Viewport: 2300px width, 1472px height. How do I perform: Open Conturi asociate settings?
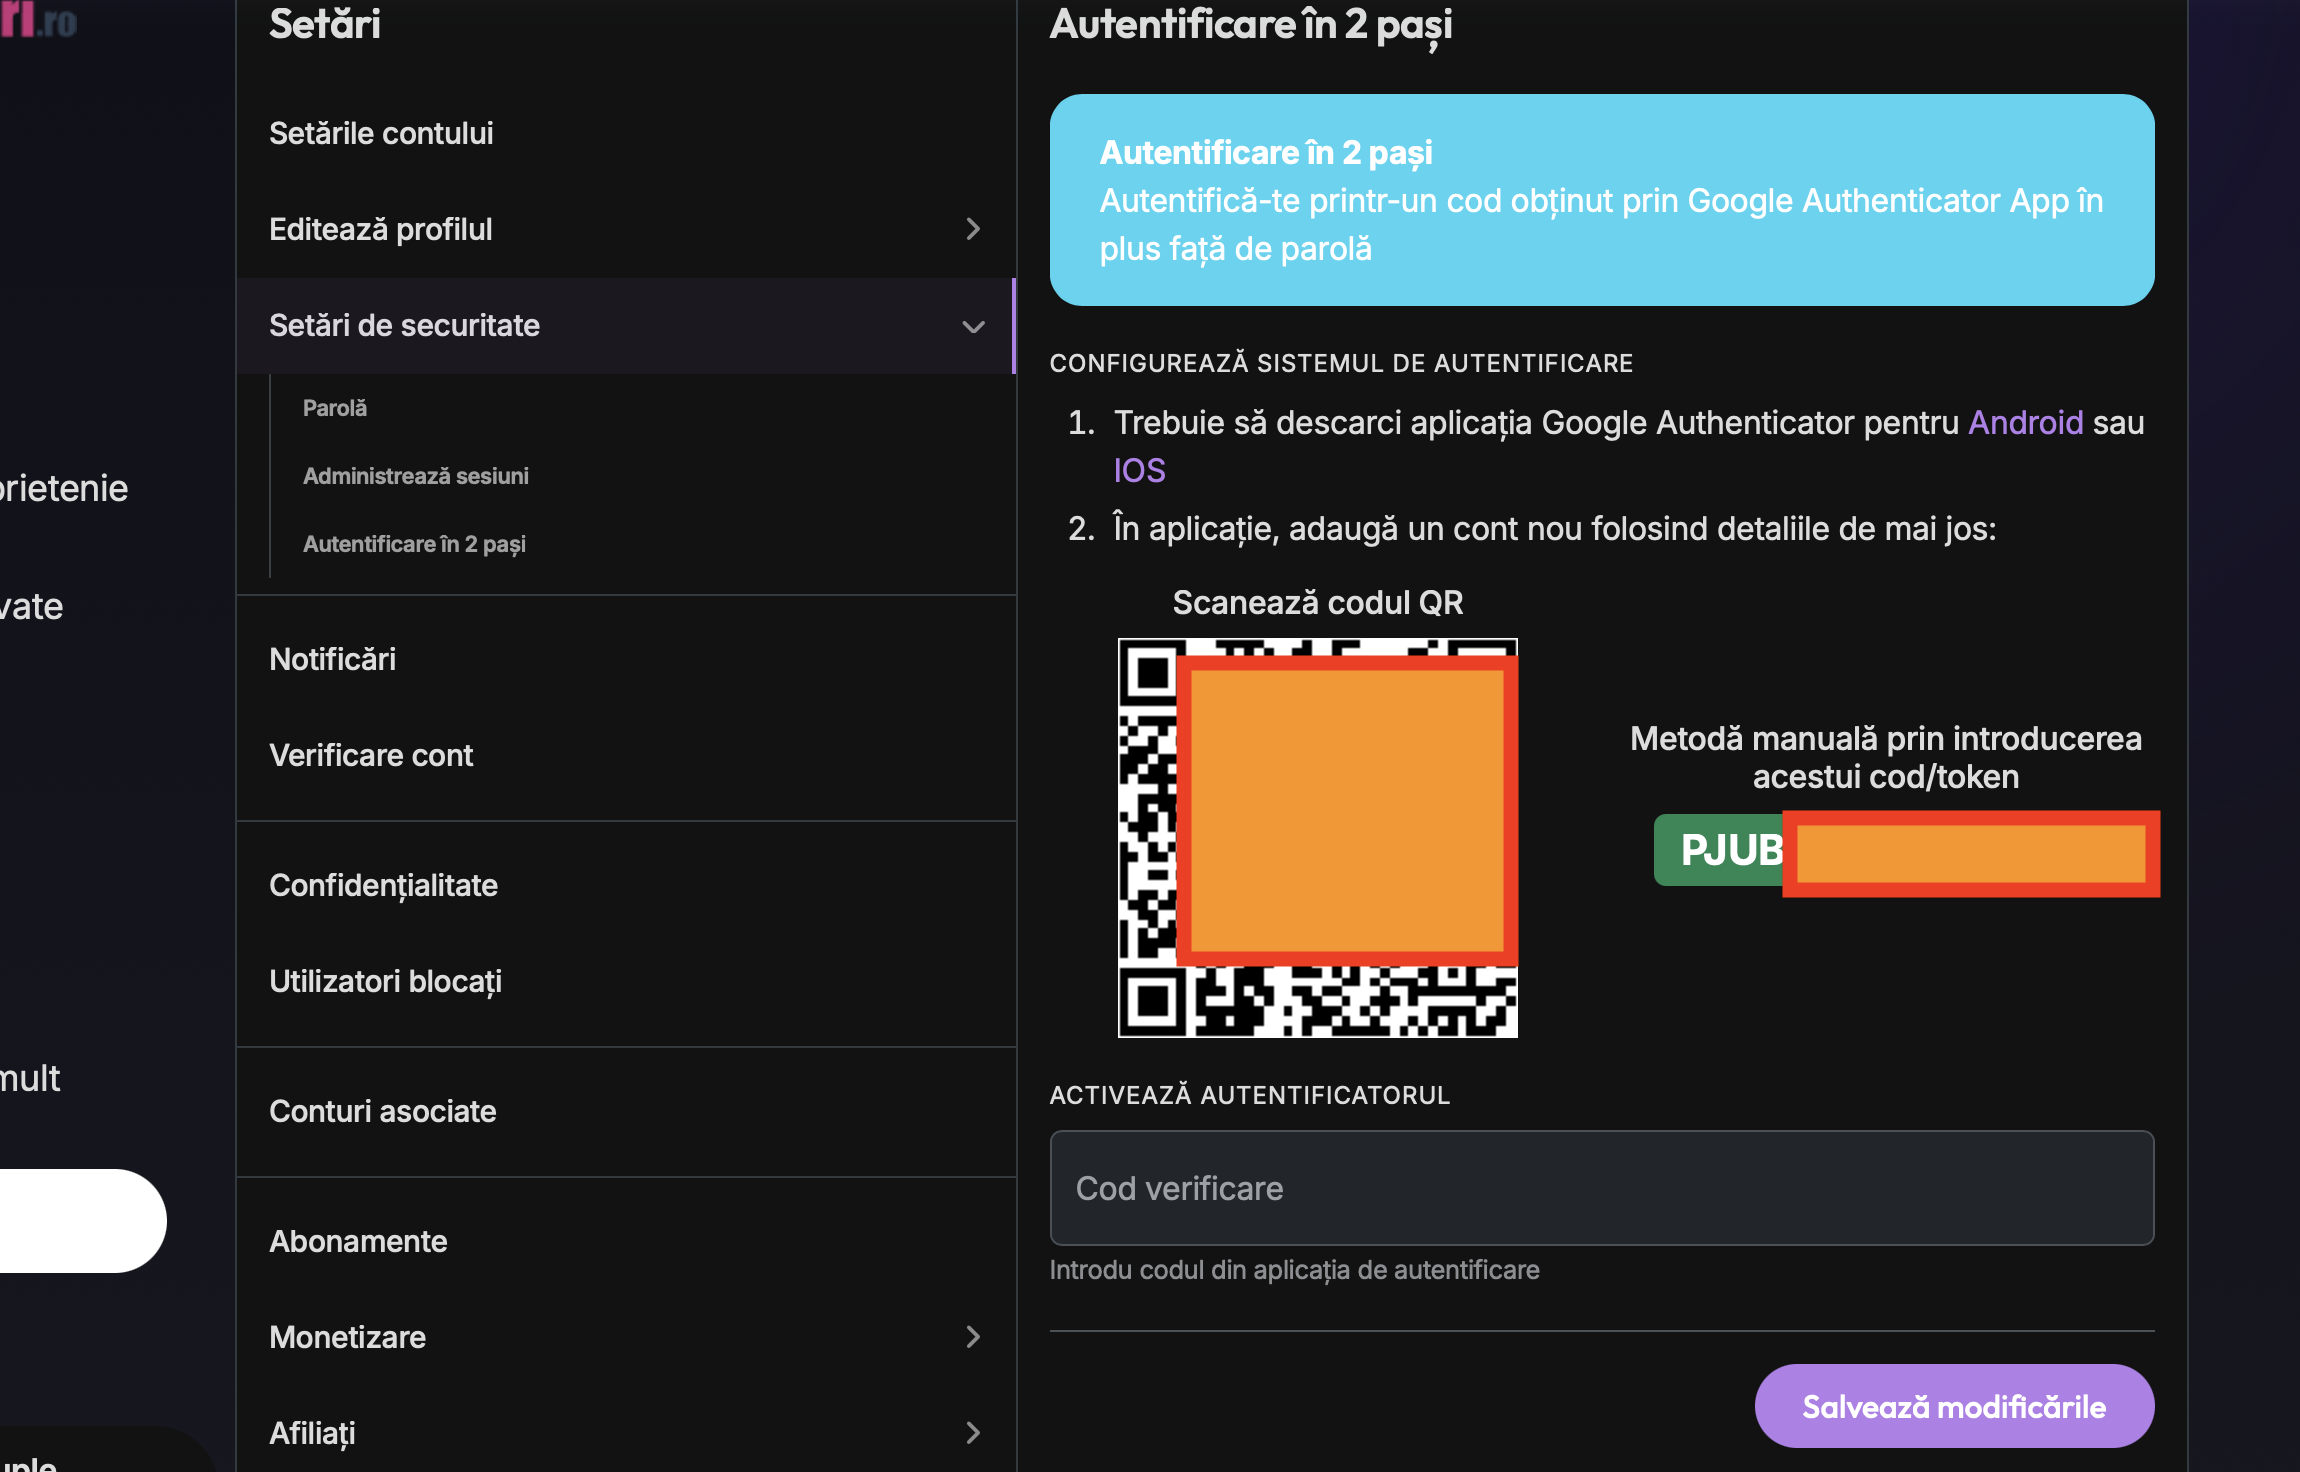click(x=382, y=1111)
